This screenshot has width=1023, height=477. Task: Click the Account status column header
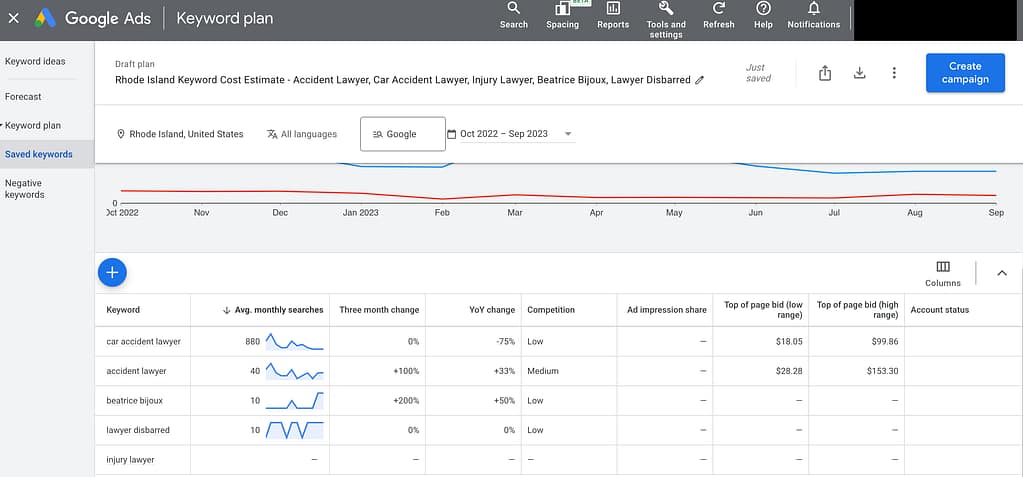[x=939, y=310]
